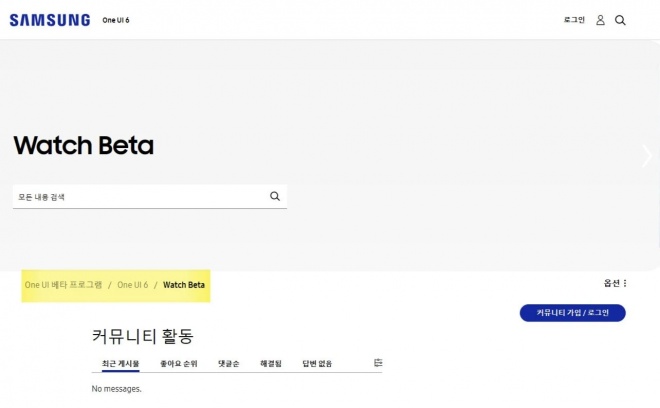
Task: Click the Samsung logo
Action: click(x=49, y=20)
